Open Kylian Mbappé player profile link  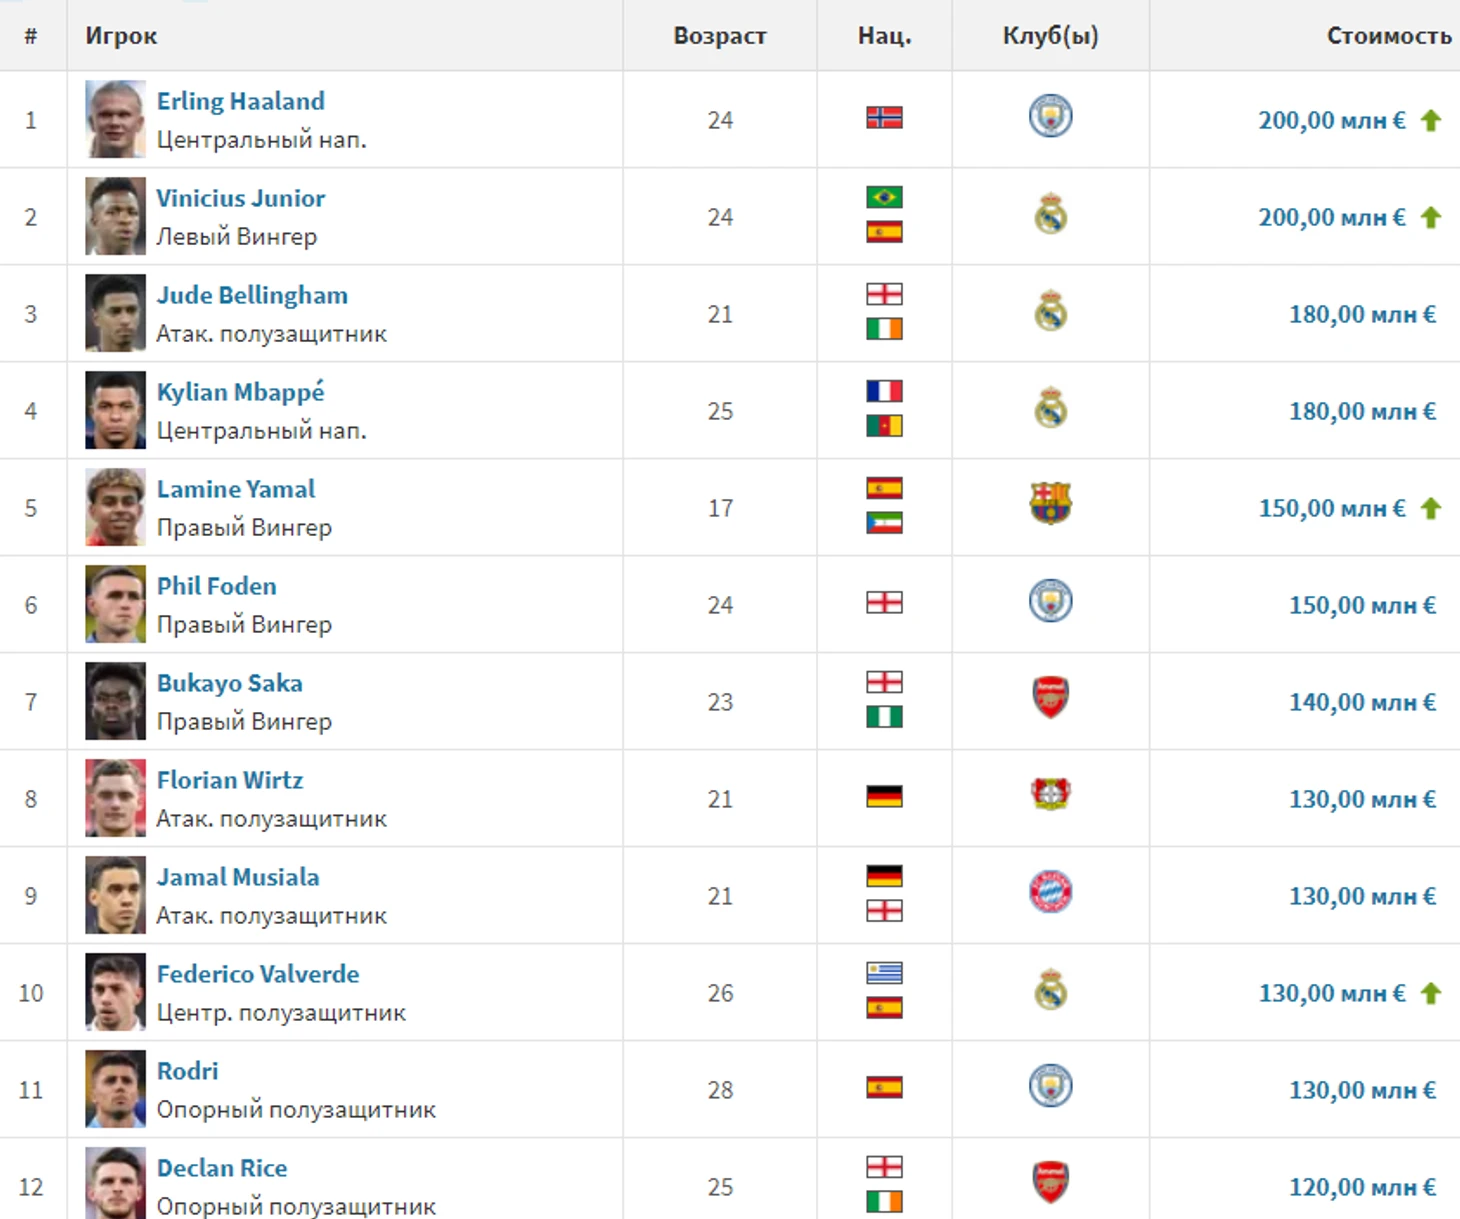coord(240,392)
